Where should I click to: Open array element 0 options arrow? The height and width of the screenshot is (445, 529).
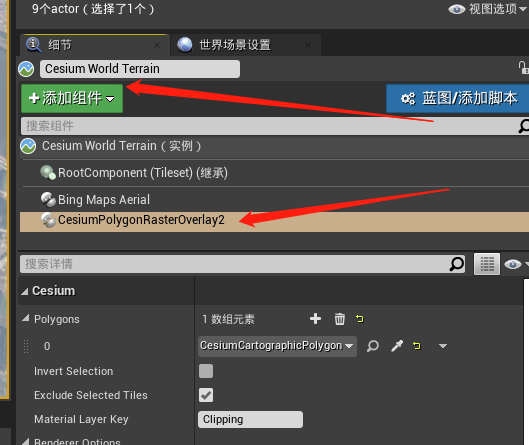pos(443,346)
